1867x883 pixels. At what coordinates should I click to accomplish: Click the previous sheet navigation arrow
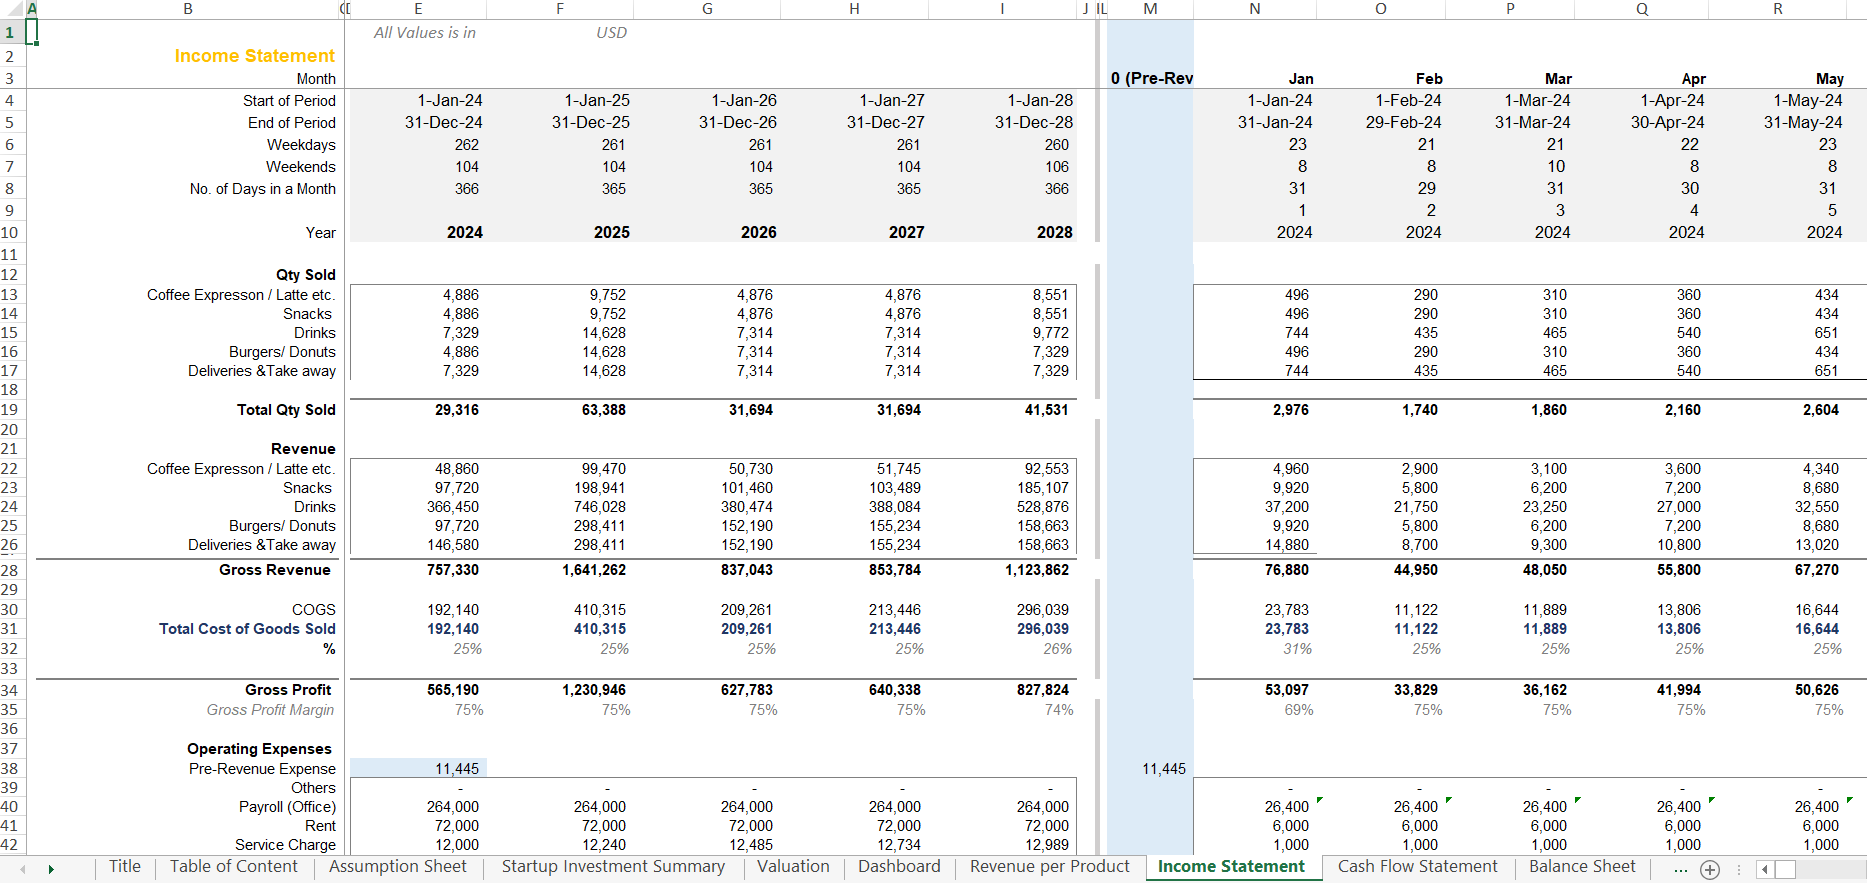pyautogui.click(x=23, y=869)
